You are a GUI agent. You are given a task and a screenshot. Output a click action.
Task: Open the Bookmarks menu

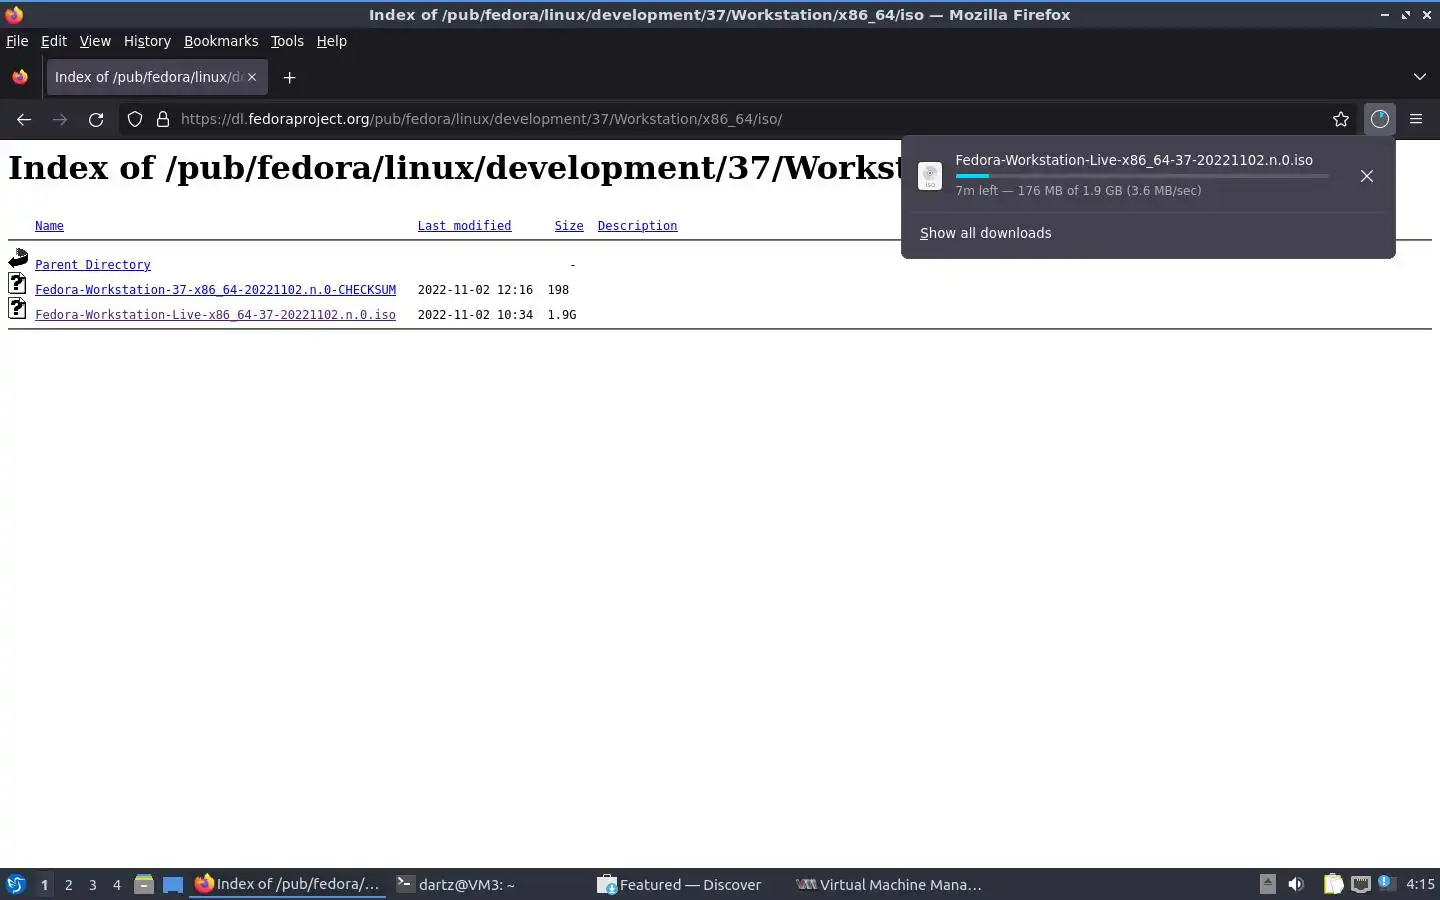221,41
